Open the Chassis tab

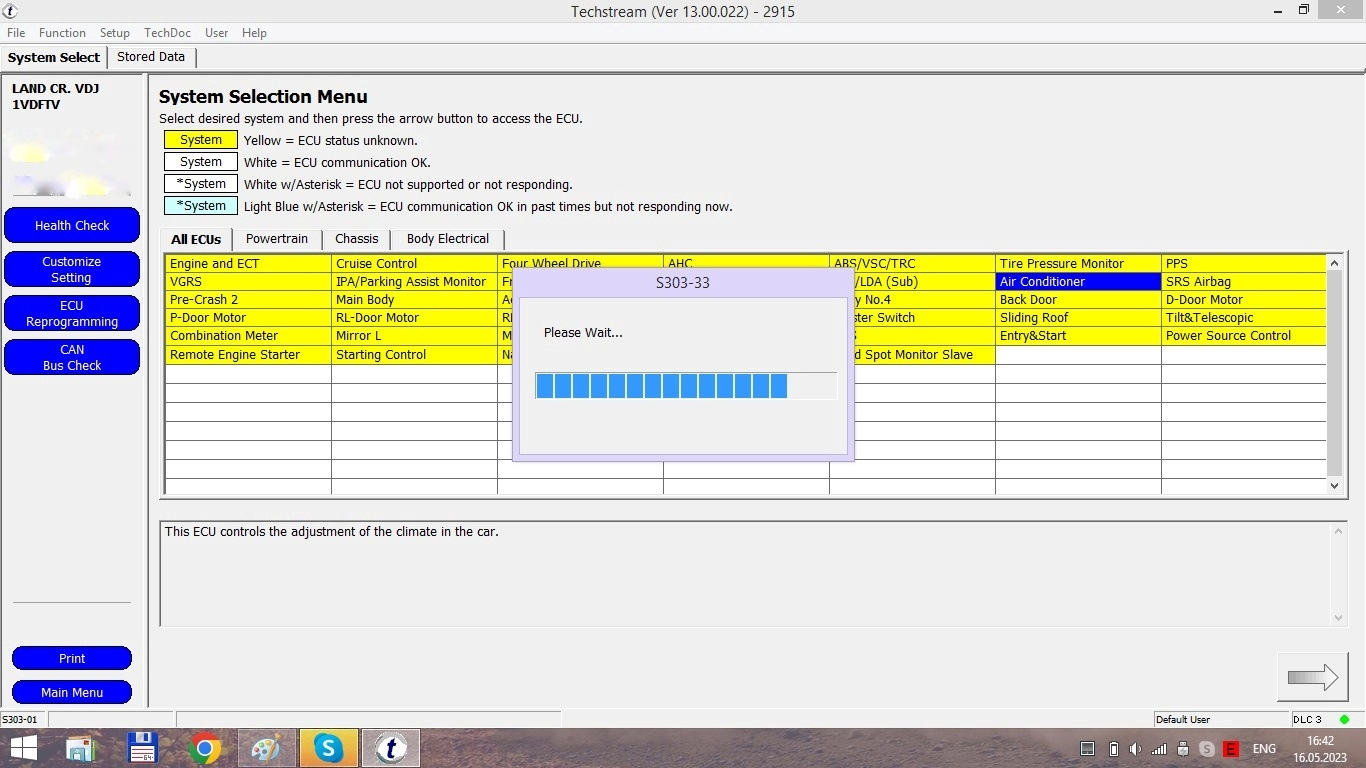click(x=357, y=239)
